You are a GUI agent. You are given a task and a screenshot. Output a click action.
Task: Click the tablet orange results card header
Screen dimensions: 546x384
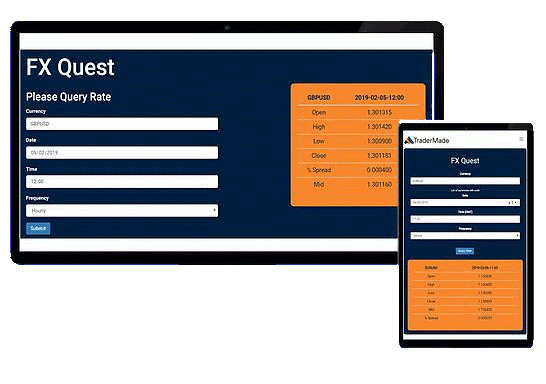[465, 268]
